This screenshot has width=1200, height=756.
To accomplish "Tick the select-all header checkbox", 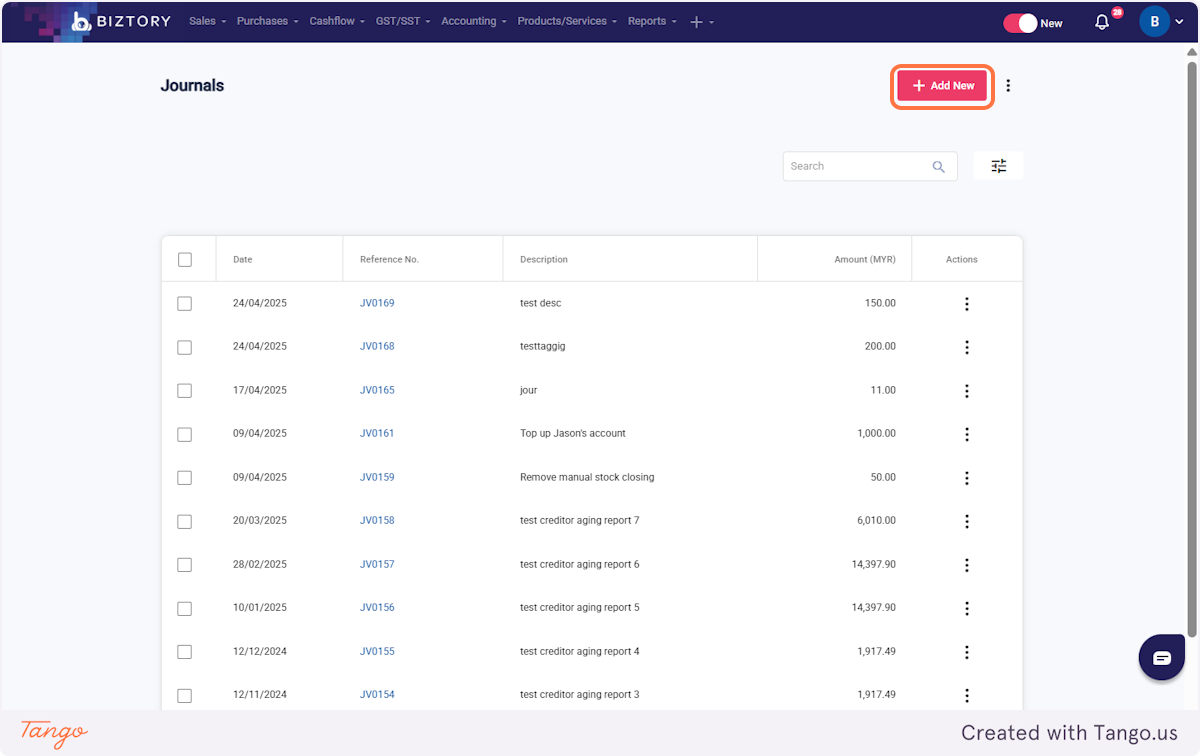I will (x=185, y=260).
